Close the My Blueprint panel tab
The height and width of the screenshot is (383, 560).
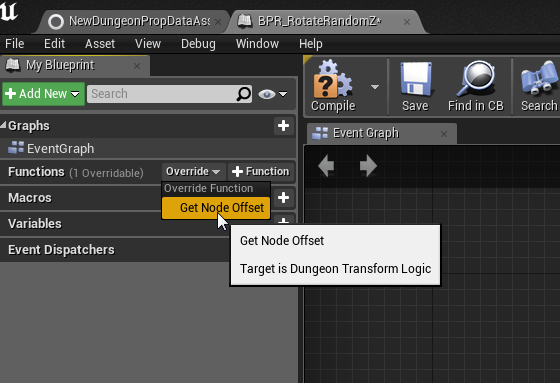tap(137, 66)
